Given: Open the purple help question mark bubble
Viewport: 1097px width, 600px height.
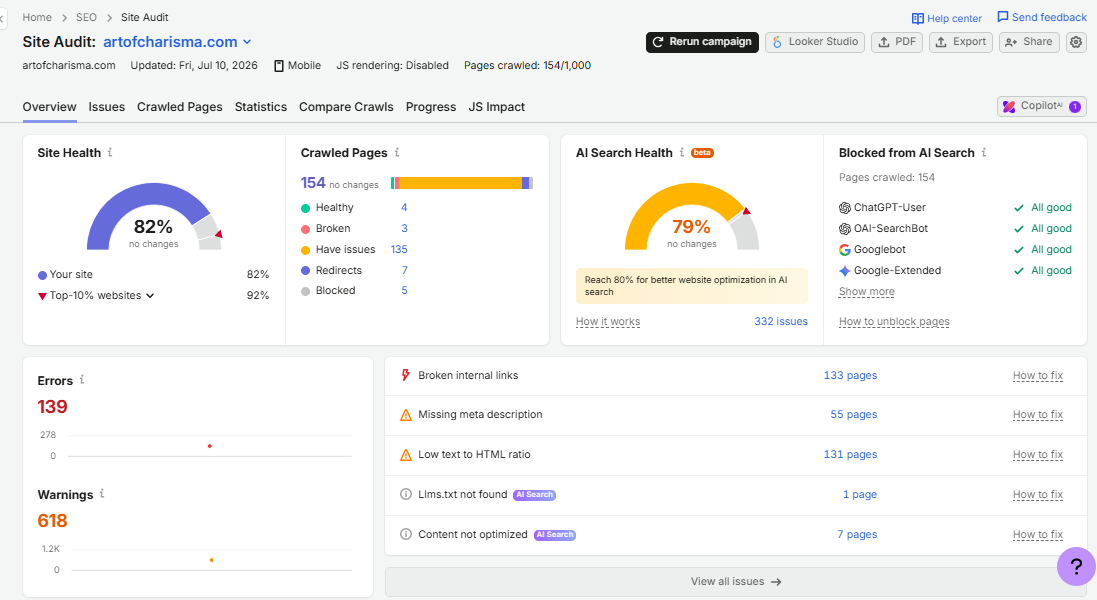Looking at the screenshot, I should [1076, 566].
